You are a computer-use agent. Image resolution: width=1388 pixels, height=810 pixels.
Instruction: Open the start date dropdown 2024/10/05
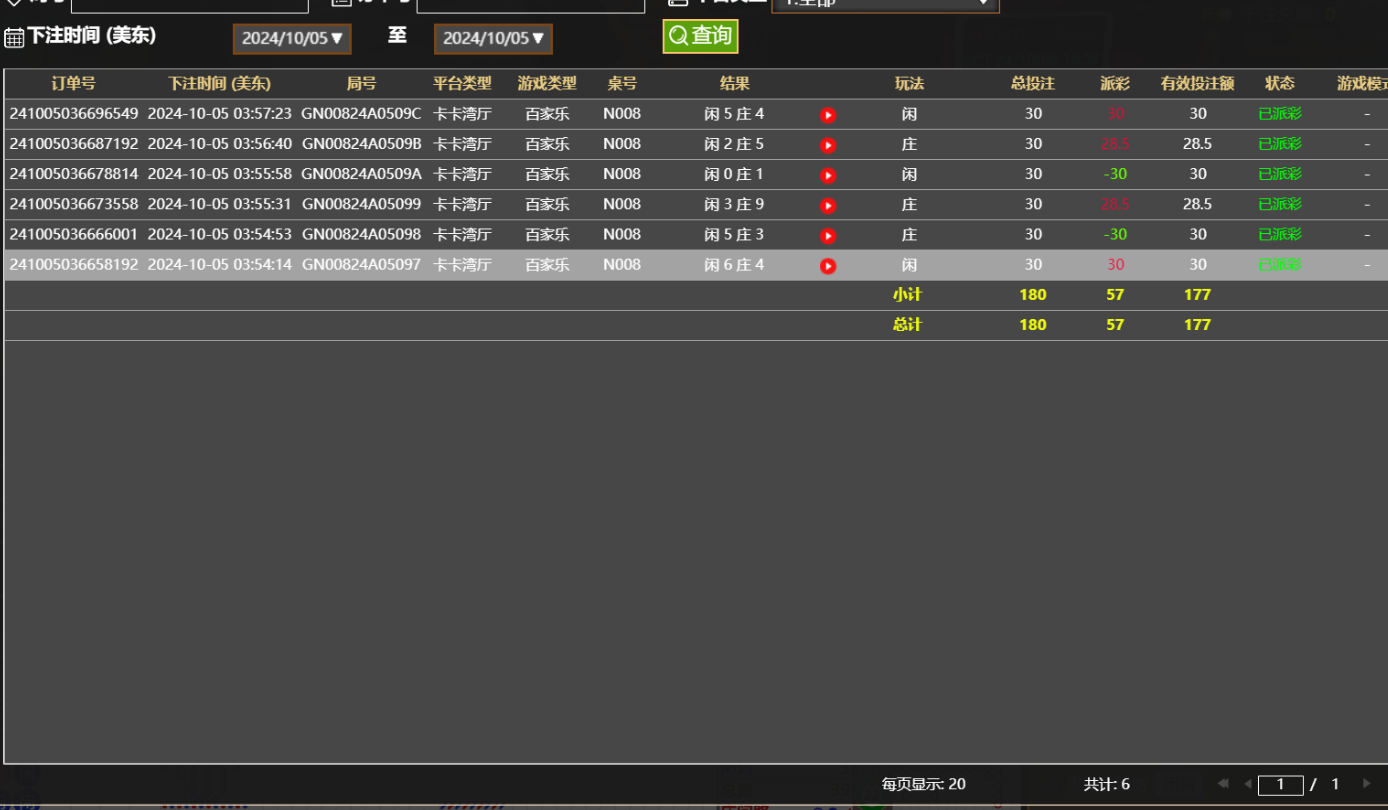click(292, 38)
